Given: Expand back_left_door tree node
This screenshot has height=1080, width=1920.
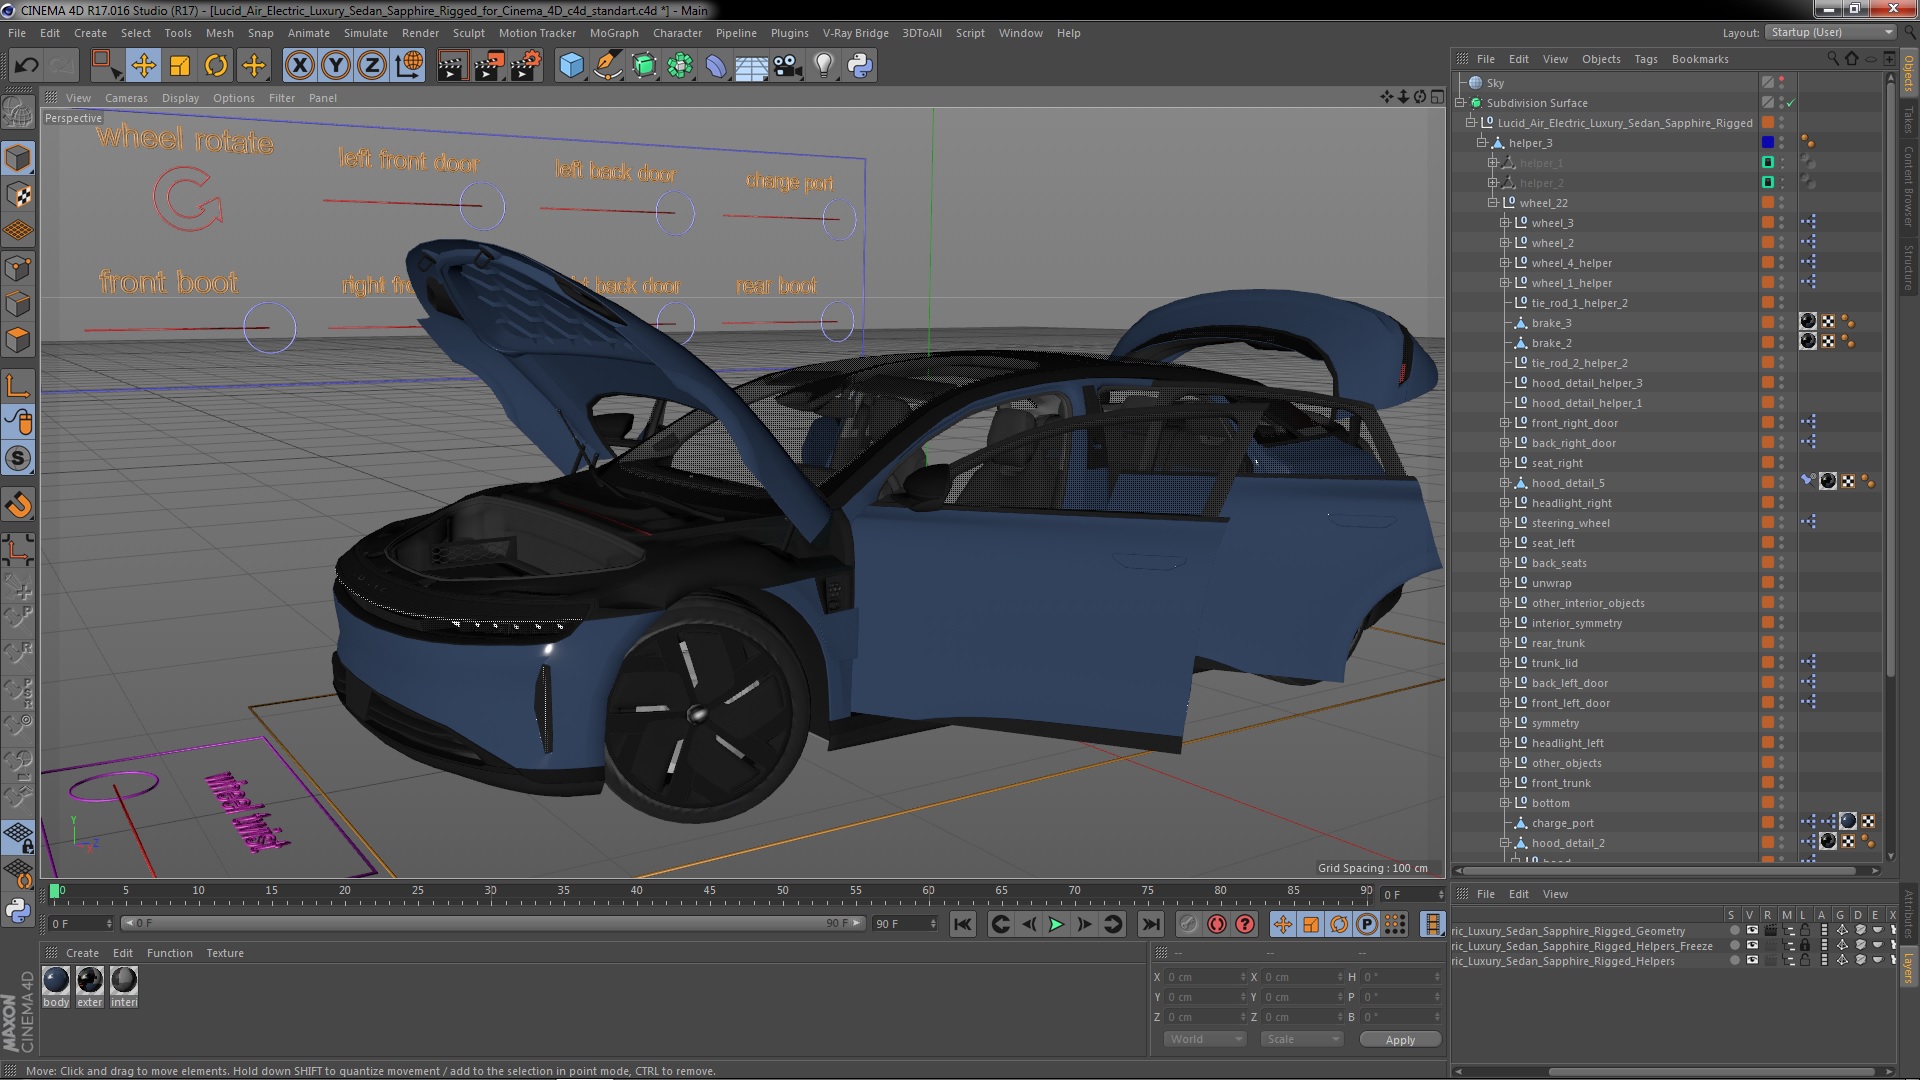Looking at the screenshot, I should pyautogui.click(x=1504, y=683).
